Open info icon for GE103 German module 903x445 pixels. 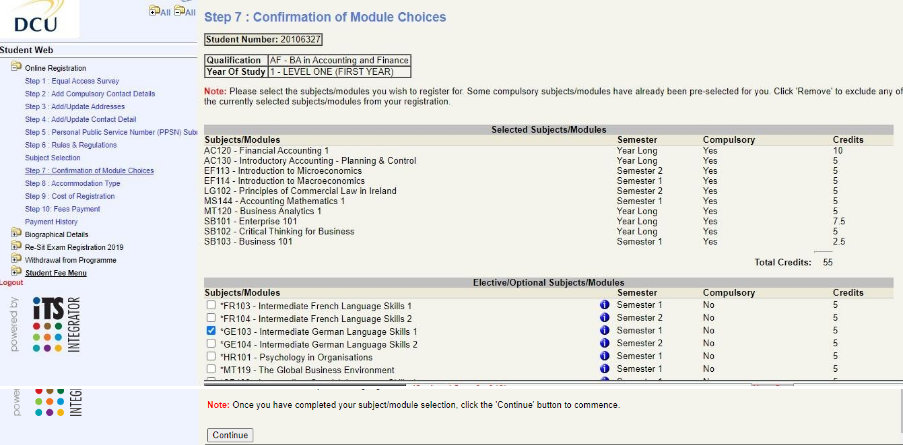click(x=604, y=330)
